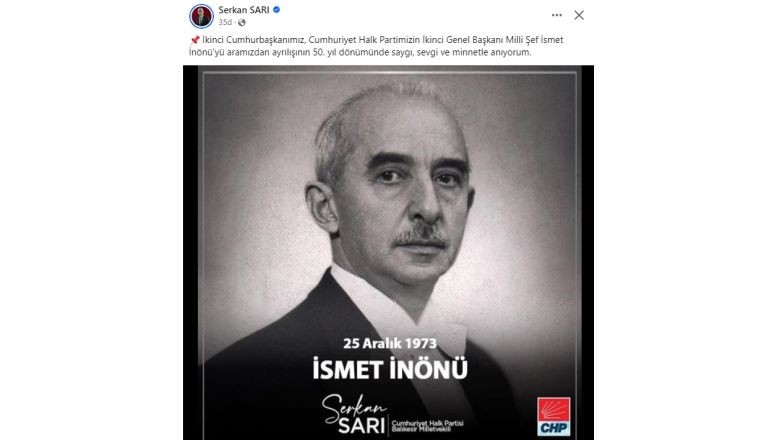Click the CHP party logo in image
This screenshot has width=780, height=440.
[x=554, y=416]
